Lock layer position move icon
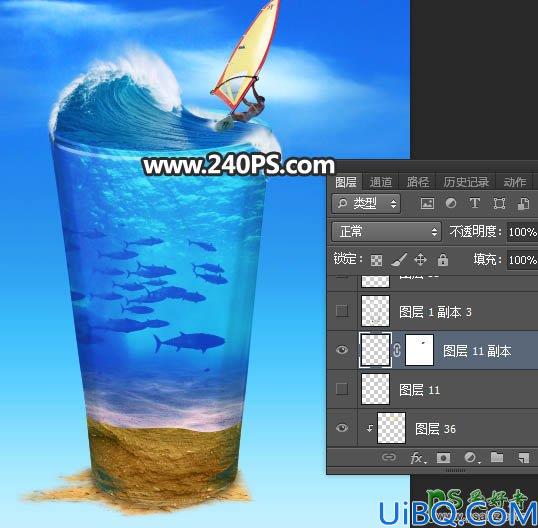538x528 pixels. click(x=421, y=260)
